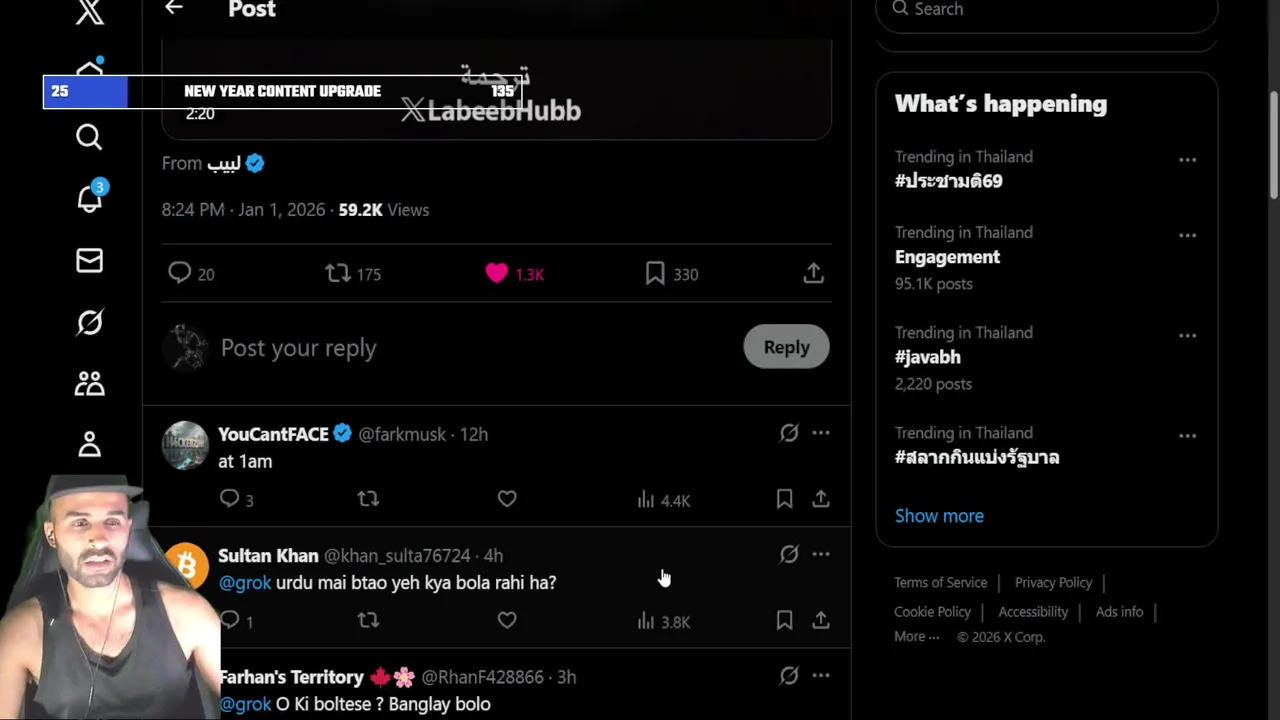
Task: Open more options on YouCantFACE reply
Action: (x=821, y=433)
